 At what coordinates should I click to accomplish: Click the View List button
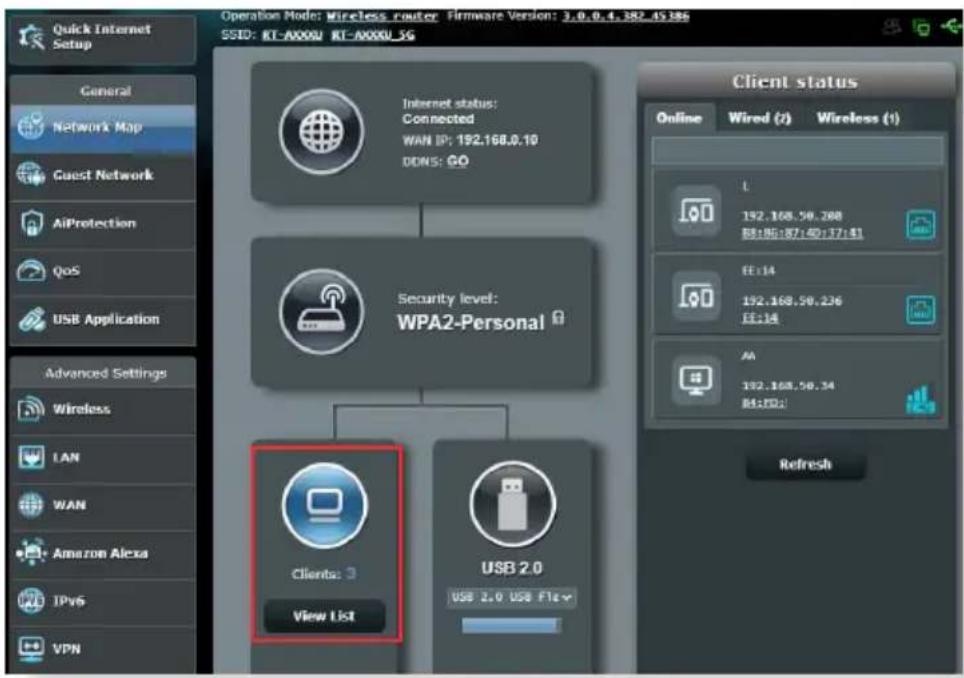(325, 616)
